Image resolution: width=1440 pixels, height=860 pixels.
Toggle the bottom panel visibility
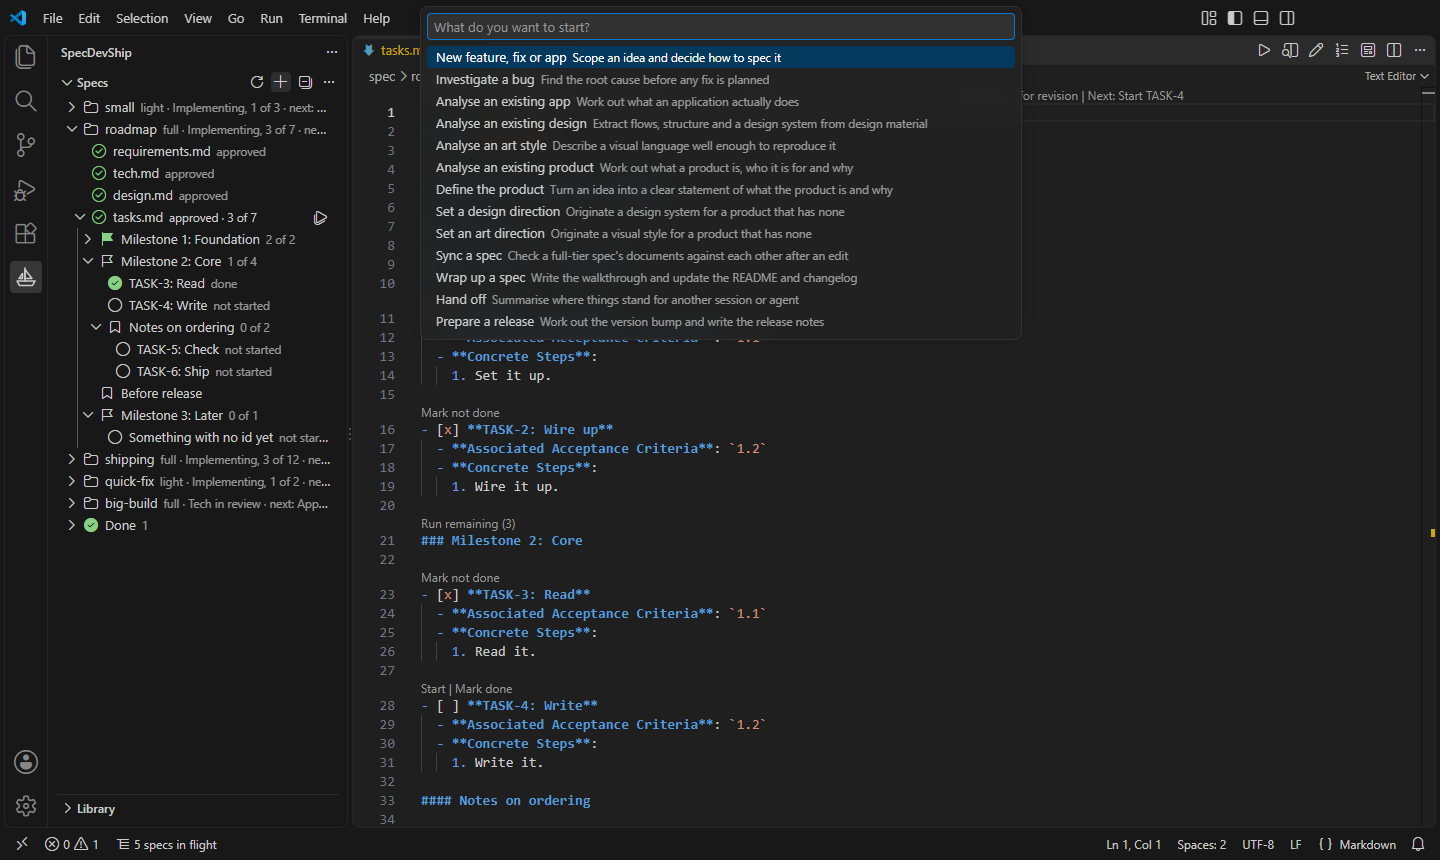pyautogui.click(x=1261, y=18)
